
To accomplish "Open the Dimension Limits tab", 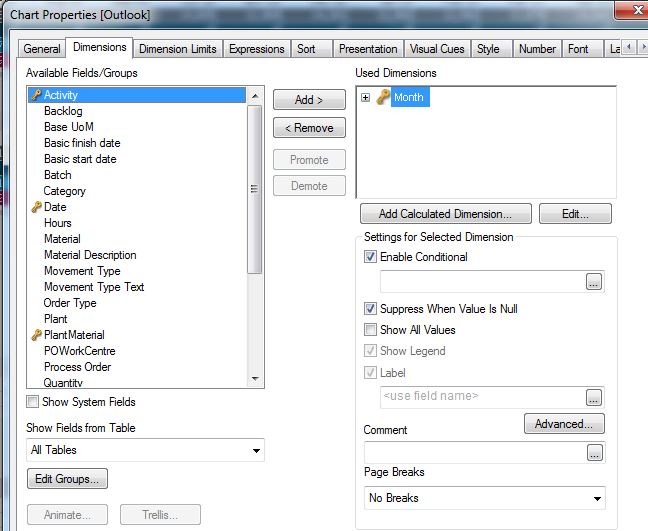I will point(178,49).
